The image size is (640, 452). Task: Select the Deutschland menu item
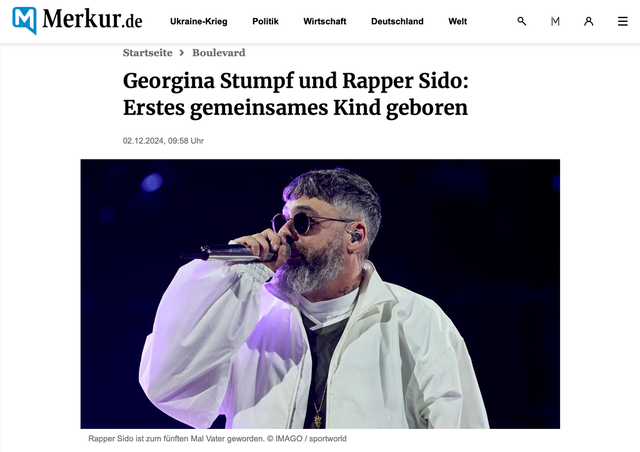click(397, 21)
